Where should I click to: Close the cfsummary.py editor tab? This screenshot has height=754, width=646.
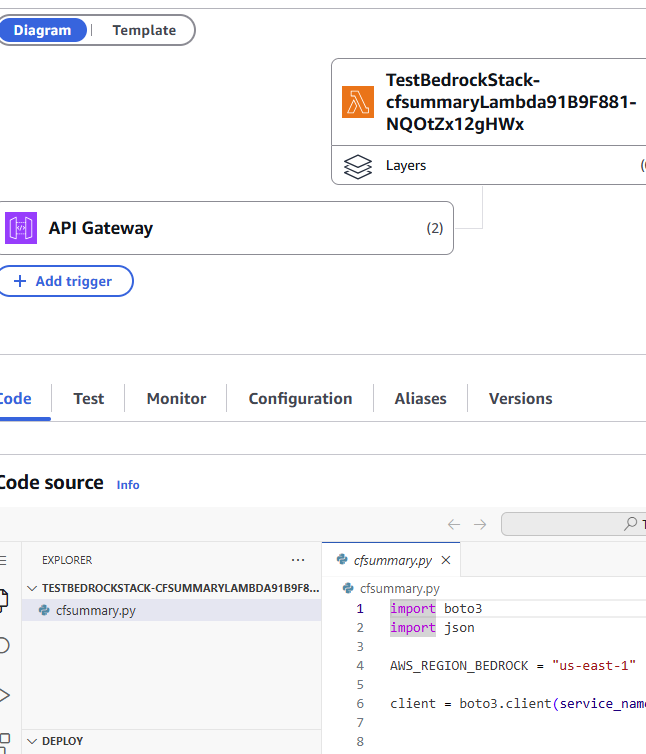click(x=446, y=560)
